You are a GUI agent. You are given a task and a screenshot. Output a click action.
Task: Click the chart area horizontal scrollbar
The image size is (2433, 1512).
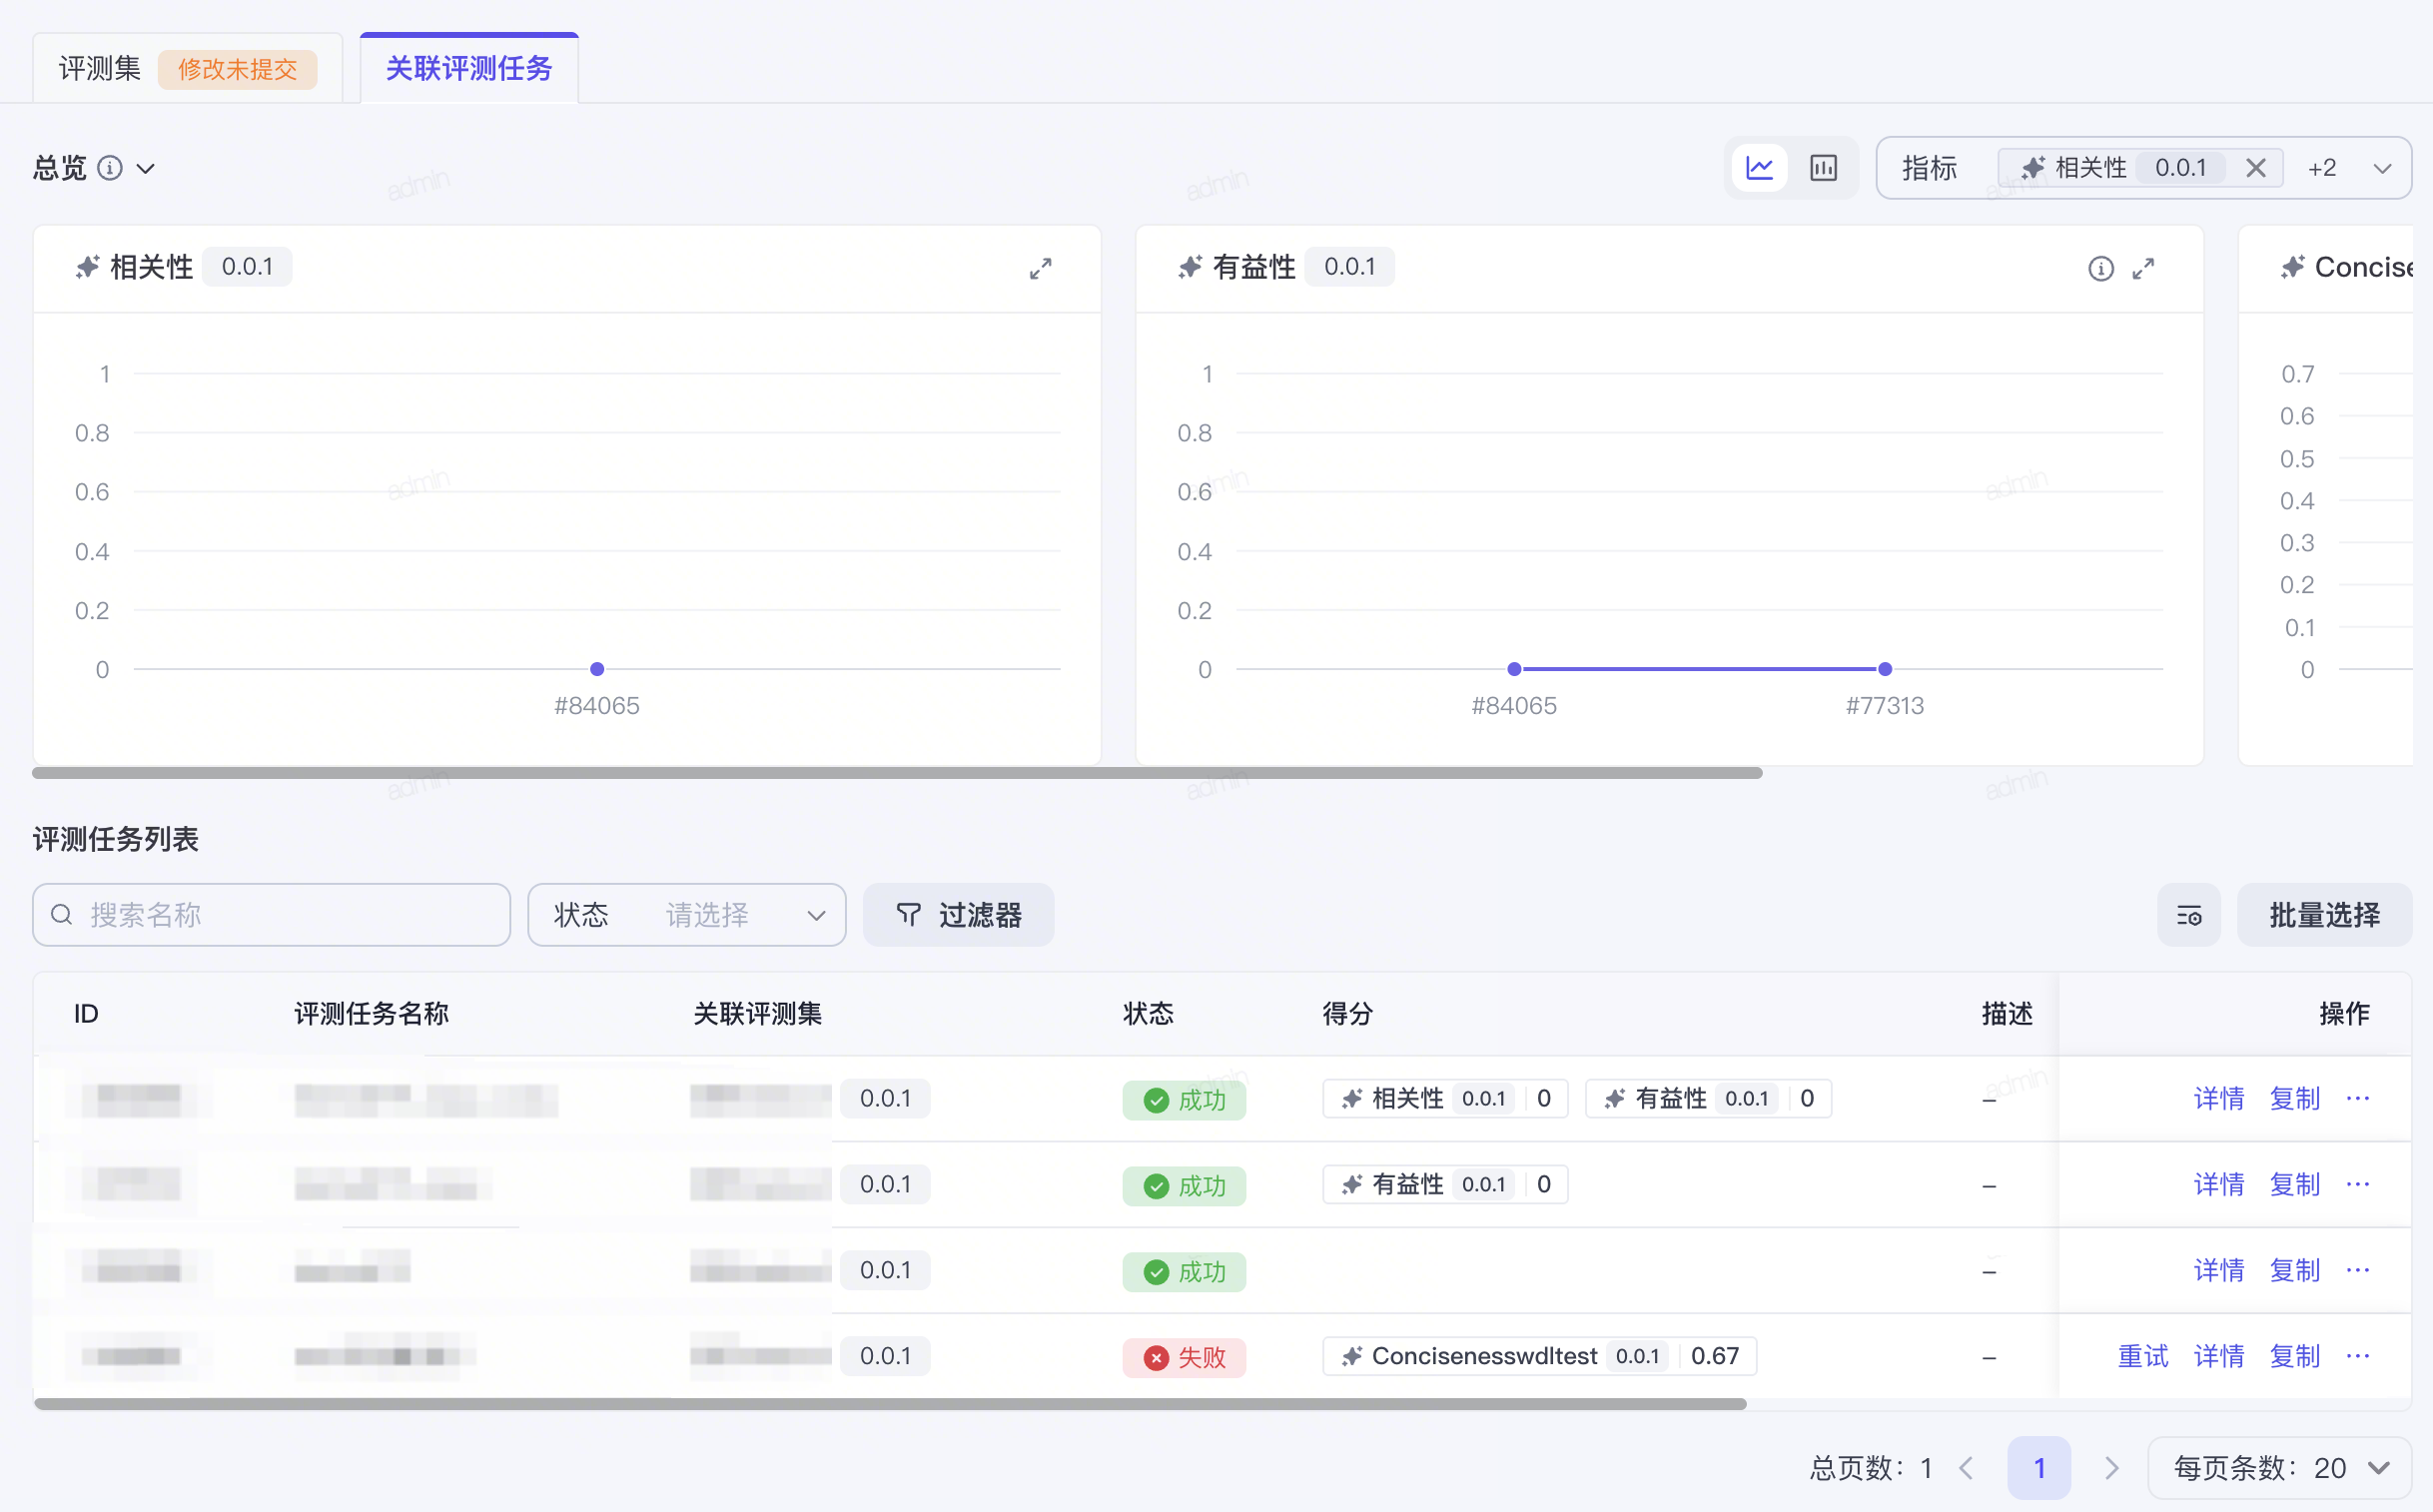click(897, 773)
